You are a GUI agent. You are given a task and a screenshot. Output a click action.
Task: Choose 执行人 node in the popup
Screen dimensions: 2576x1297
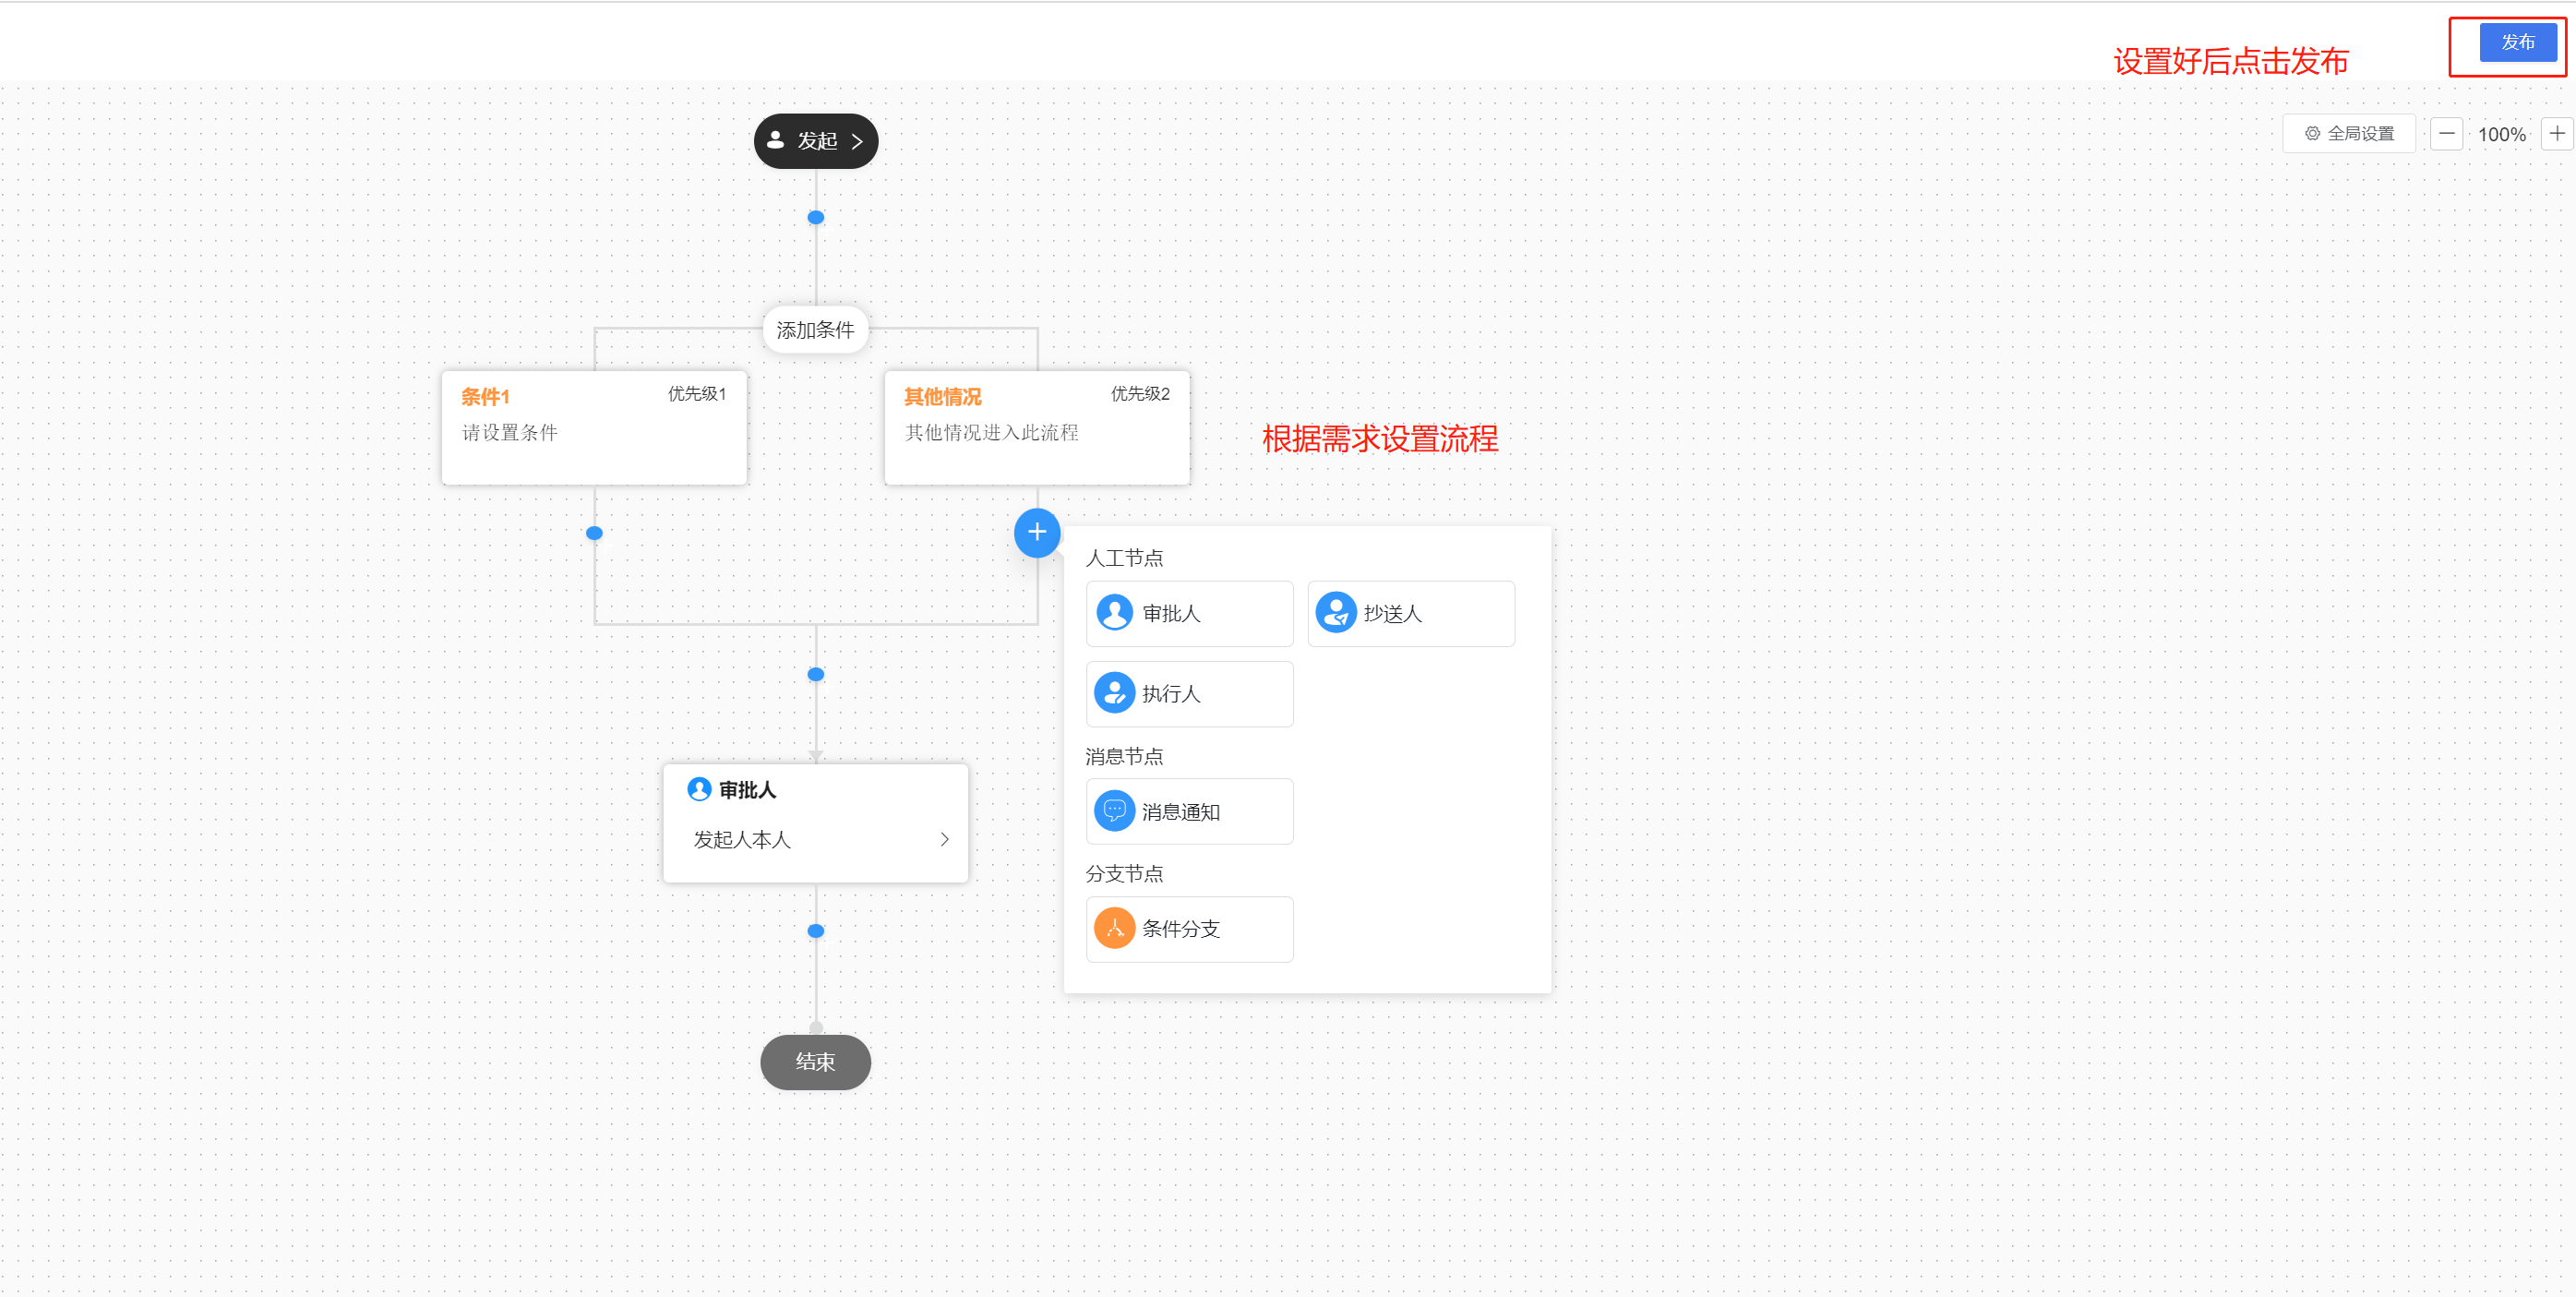1189,693
